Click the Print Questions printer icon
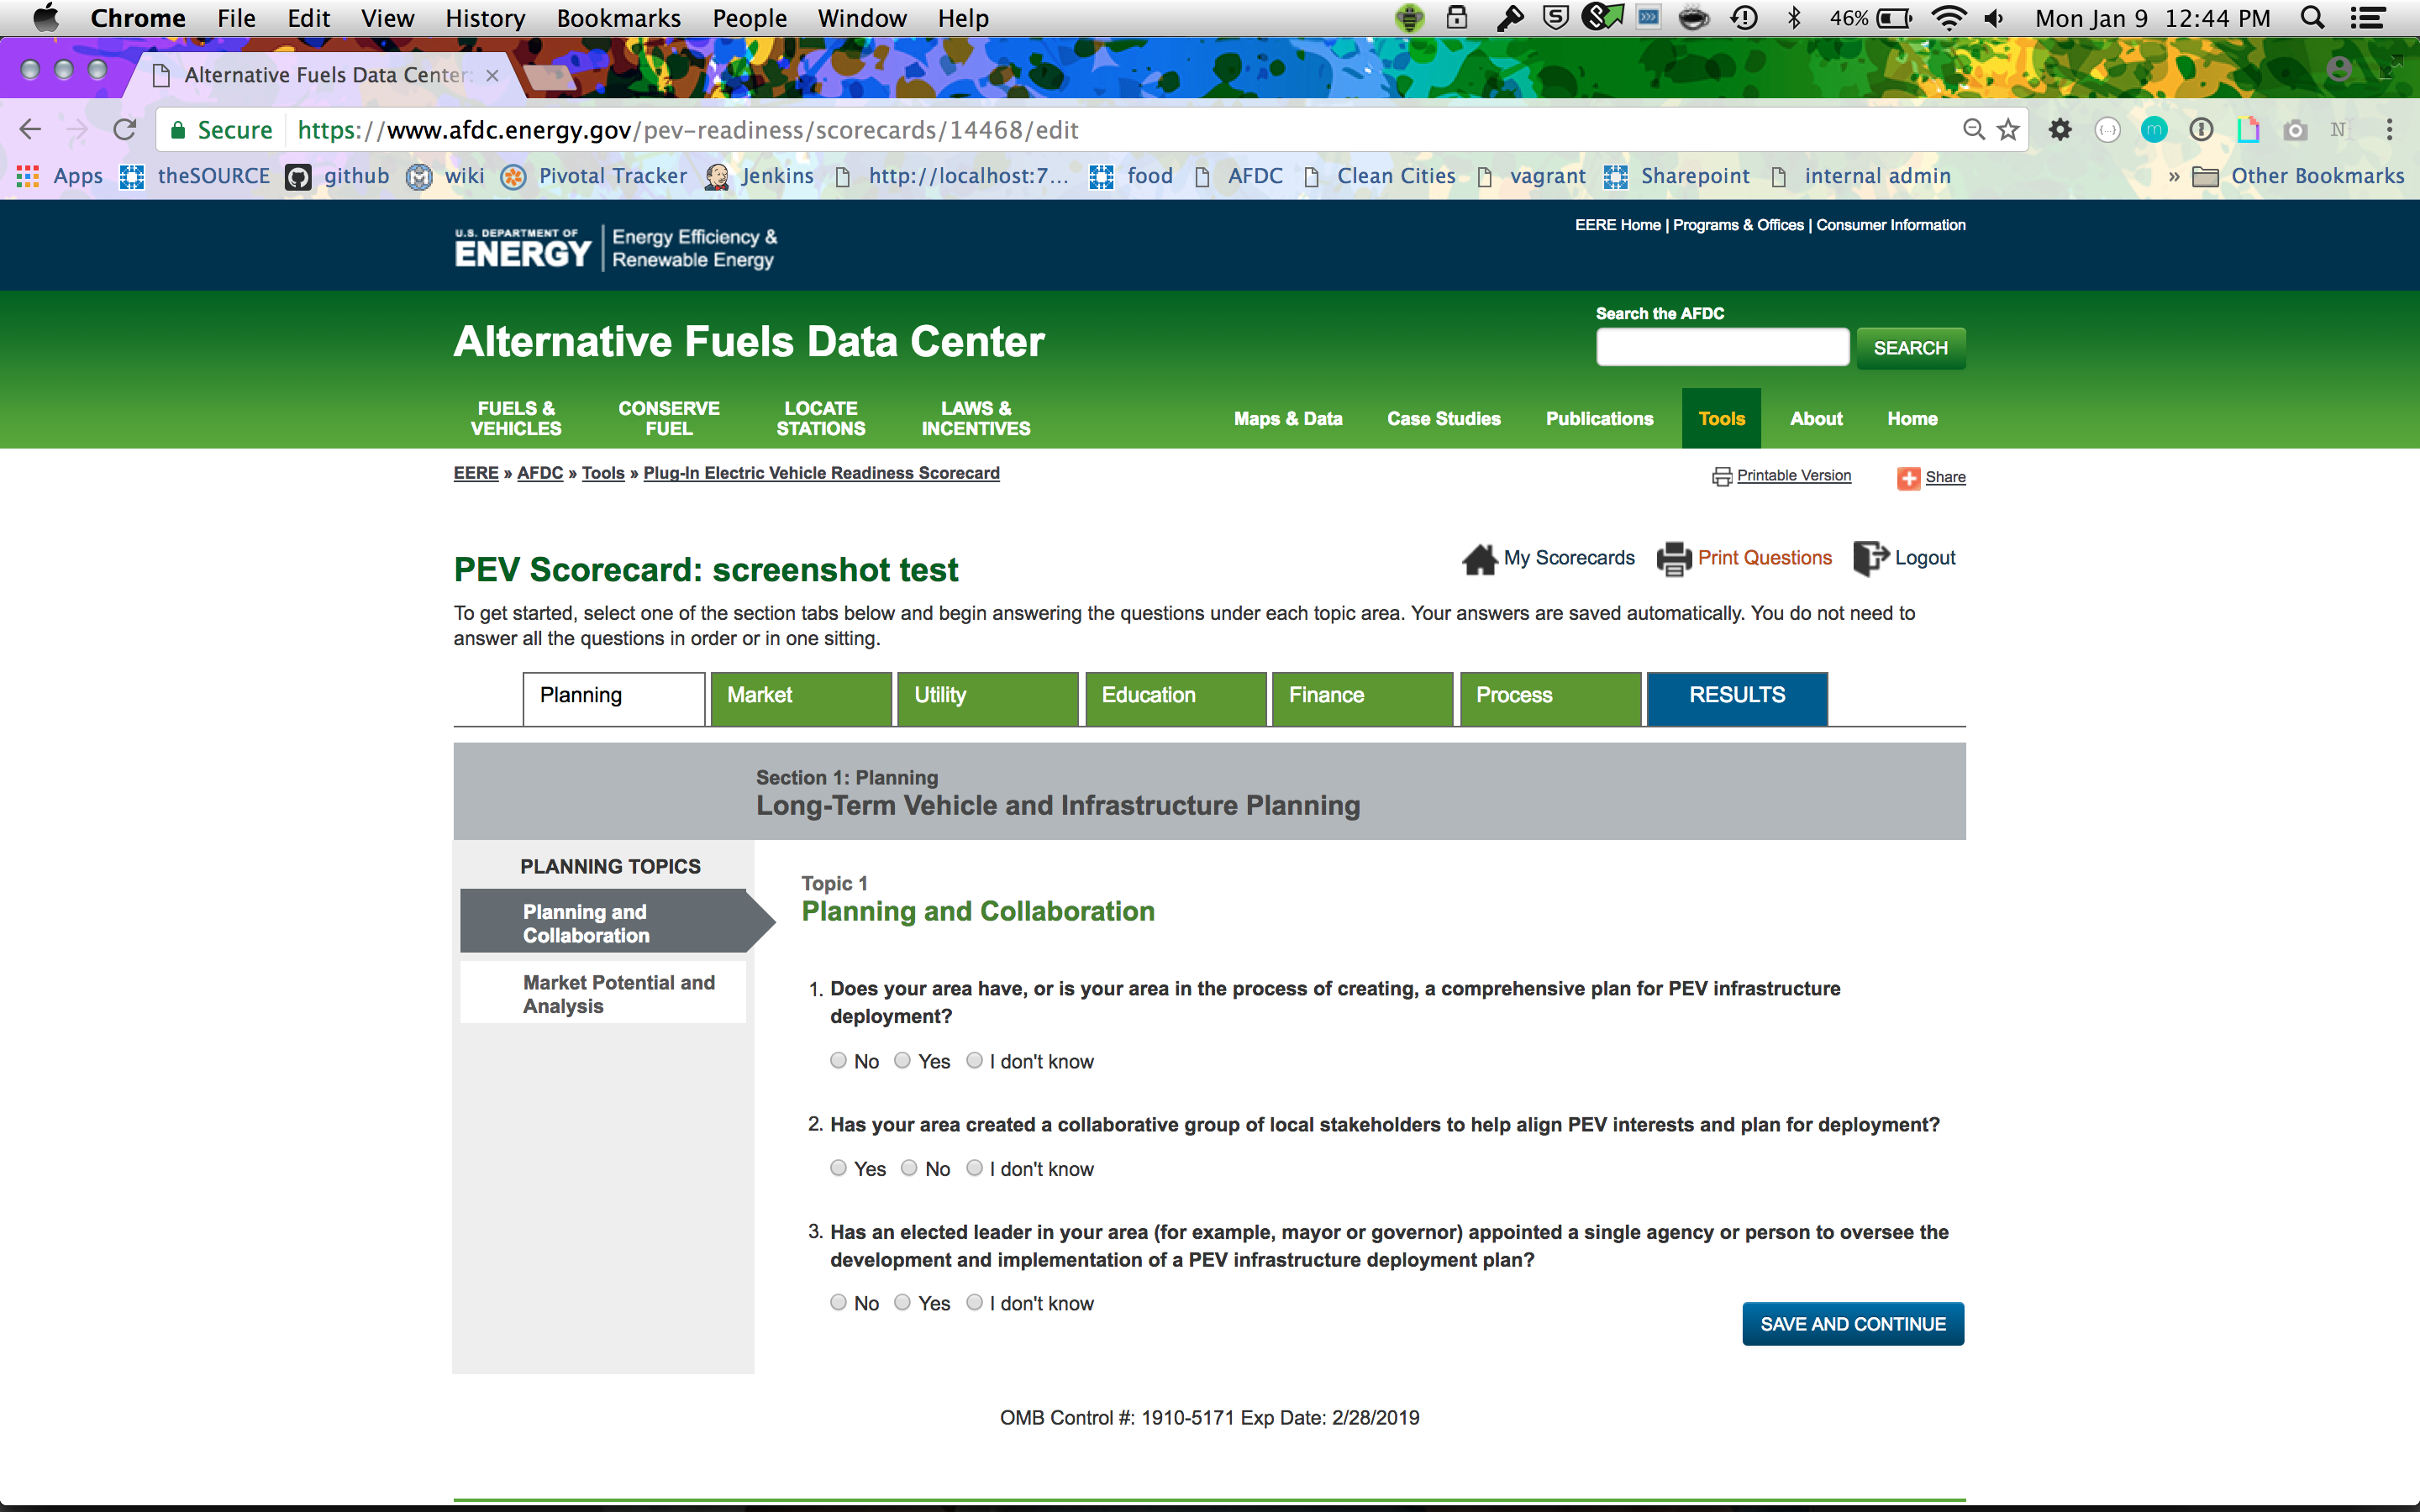Screen dimensions: 2420x1512 1673,559
